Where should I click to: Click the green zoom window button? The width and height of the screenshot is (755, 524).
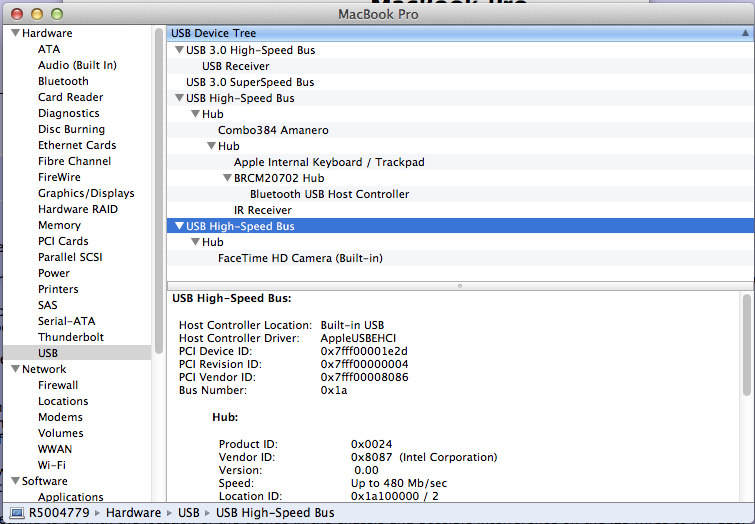(57, 14)
